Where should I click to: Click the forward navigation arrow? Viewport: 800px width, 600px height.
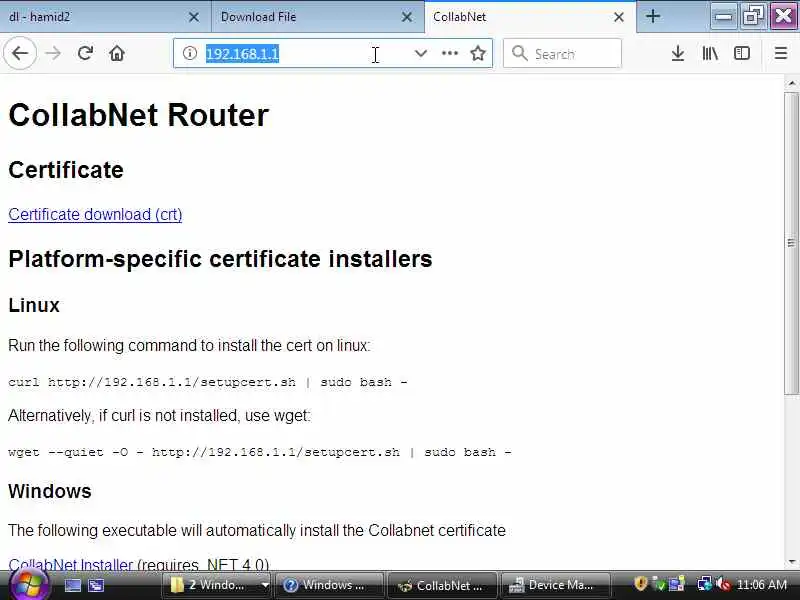pos(53,53)
